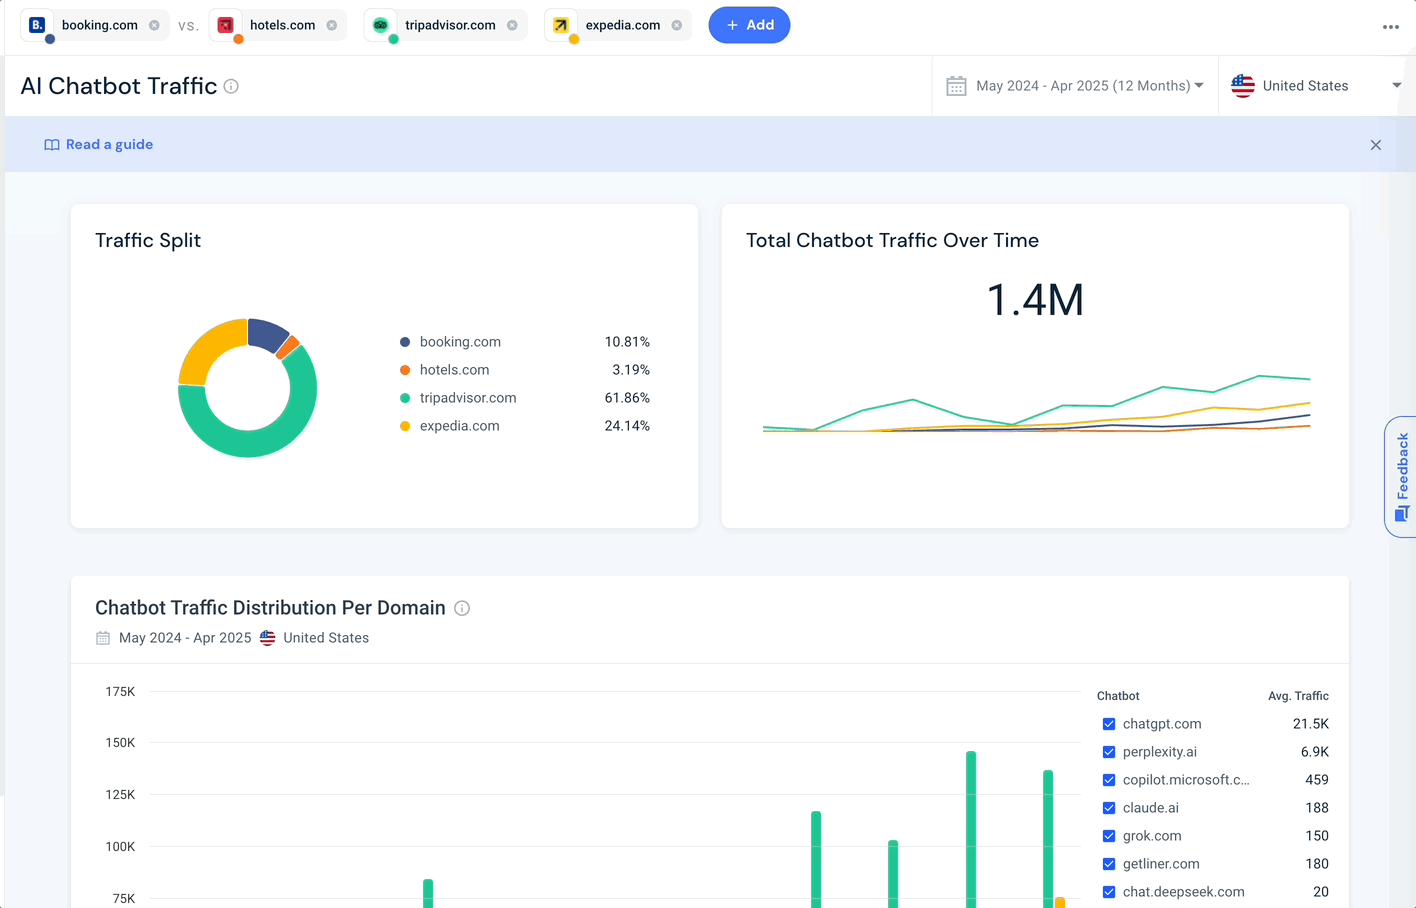
Task: Remove booking.com from the comparison
Action: (154, 25)
